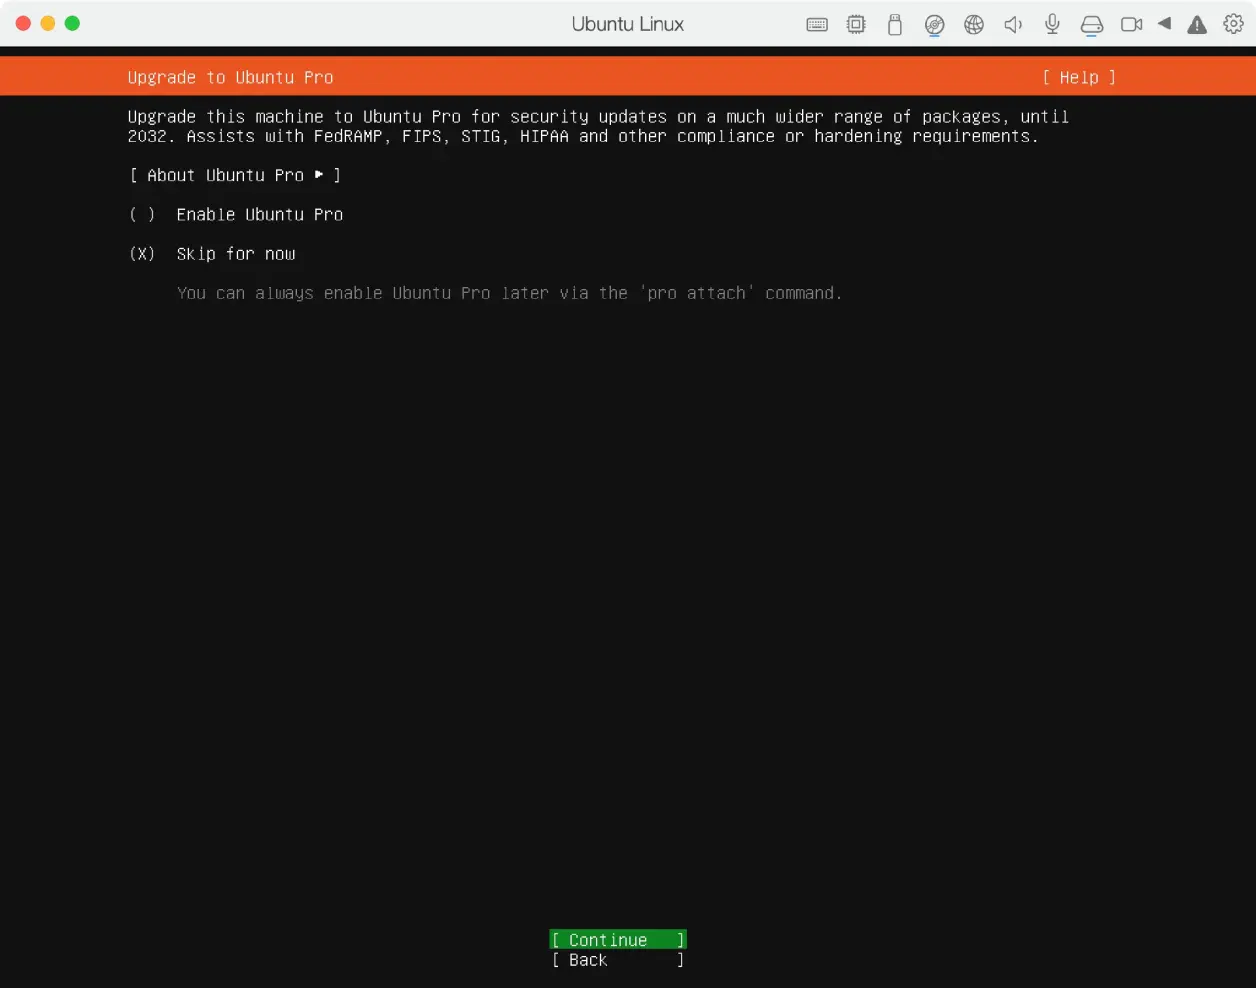Open the network globe icon

tap(974, 24)
